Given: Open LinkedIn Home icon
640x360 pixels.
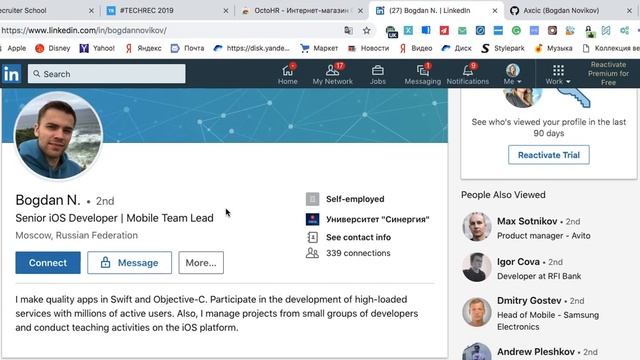Looking at the screenshot, I should point(288,71).
